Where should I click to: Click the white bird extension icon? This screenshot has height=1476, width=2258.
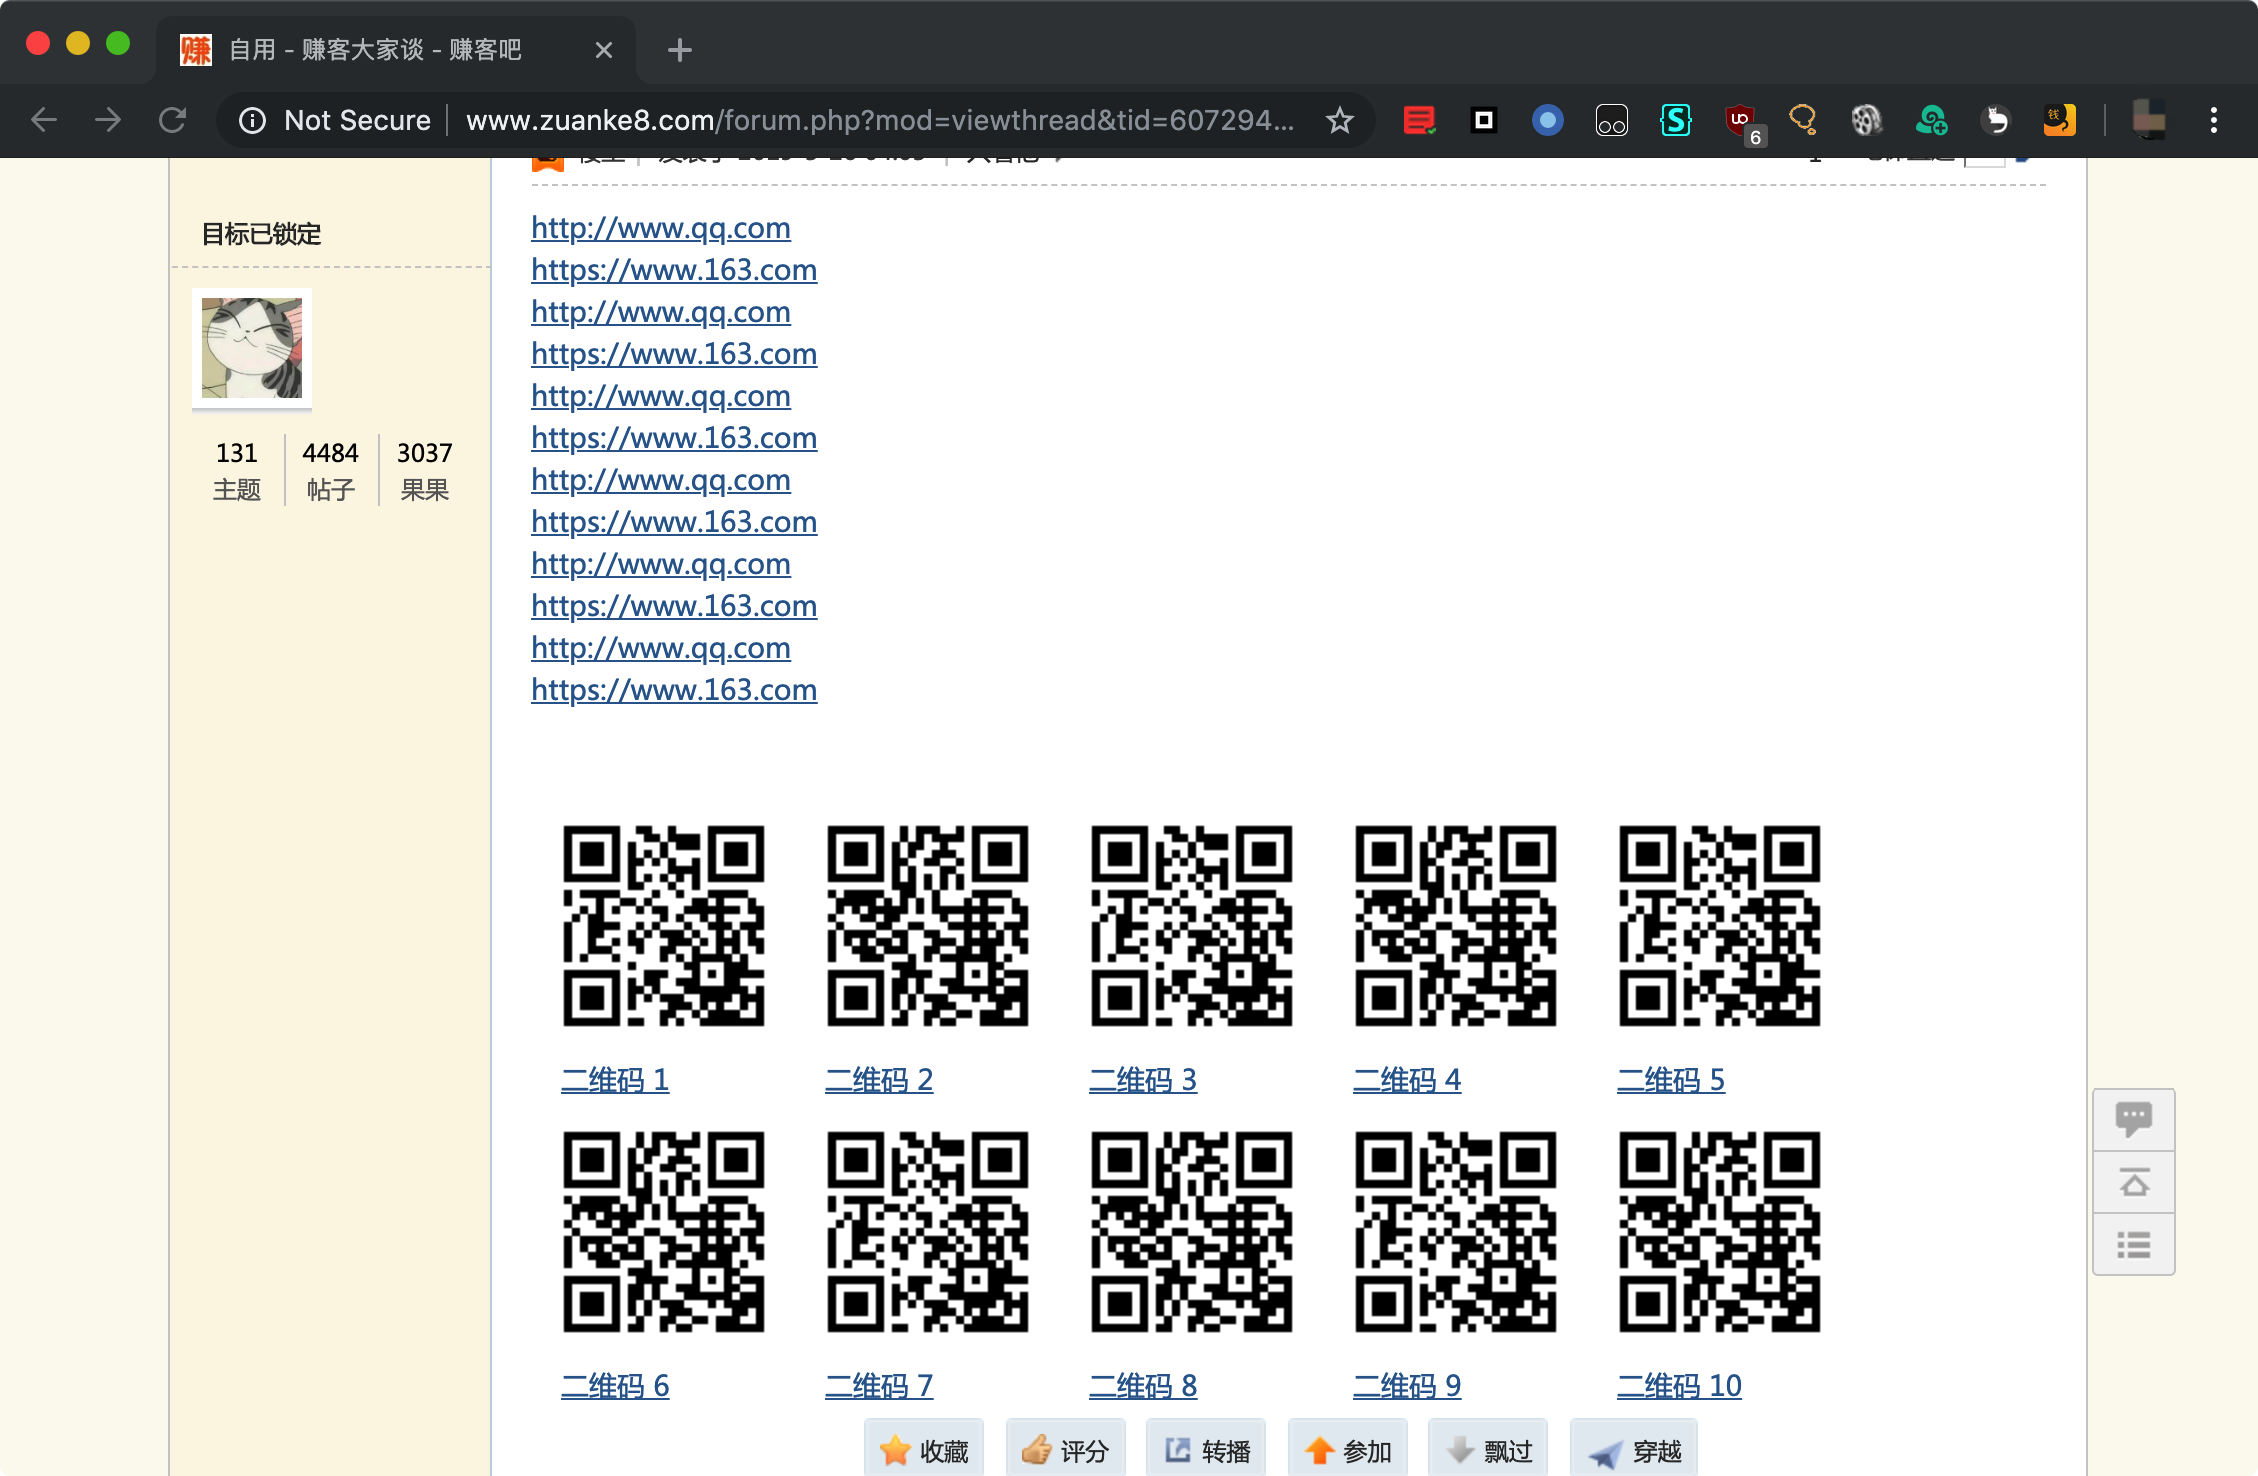point(1995,121)
